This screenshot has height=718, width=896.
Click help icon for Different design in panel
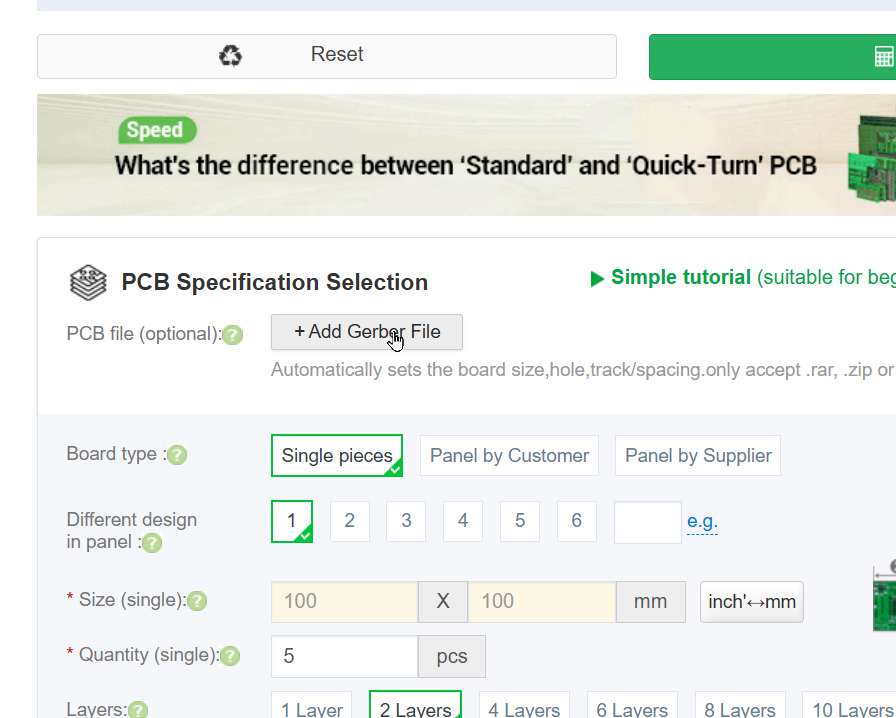point(152,543)
